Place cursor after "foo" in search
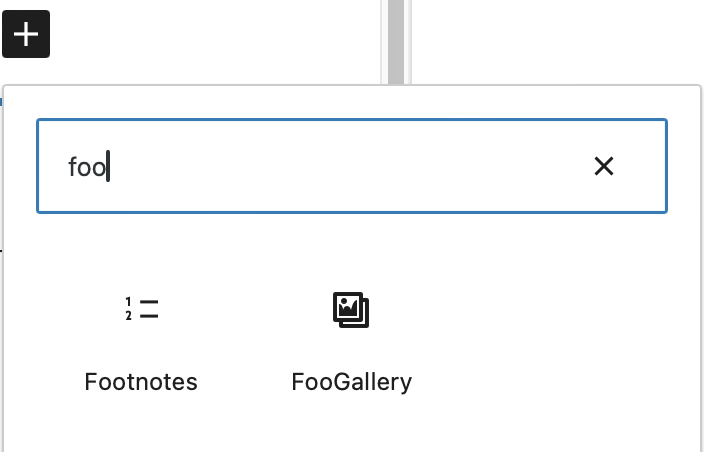704x452 pixels. coord(107,166)
